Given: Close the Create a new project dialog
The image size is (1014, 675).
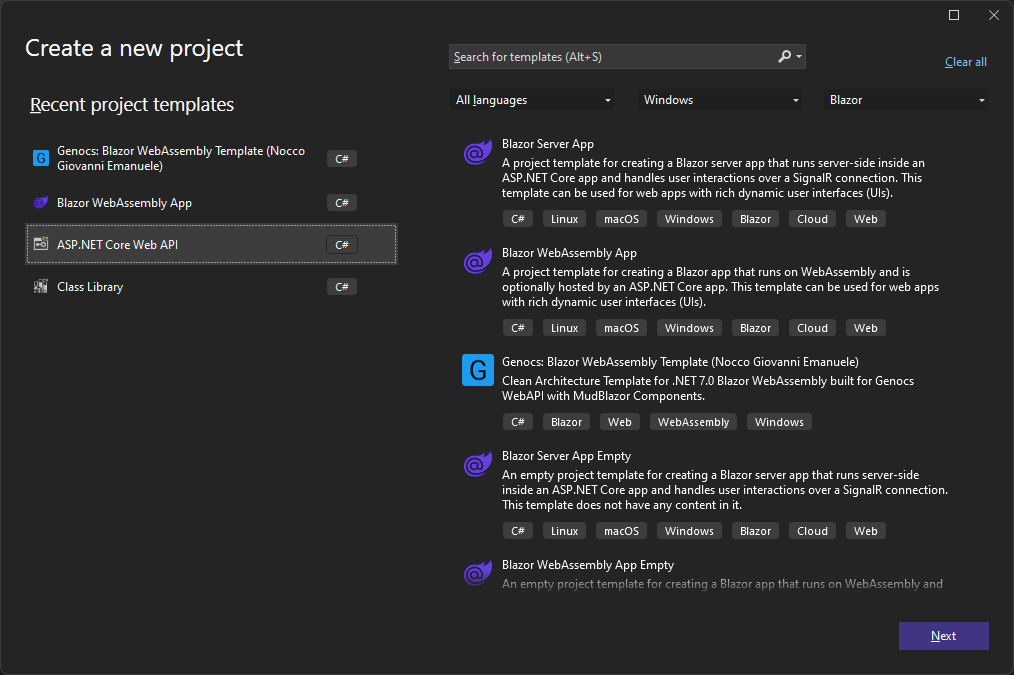Looking at the screenshot, I should click(993, 15).
